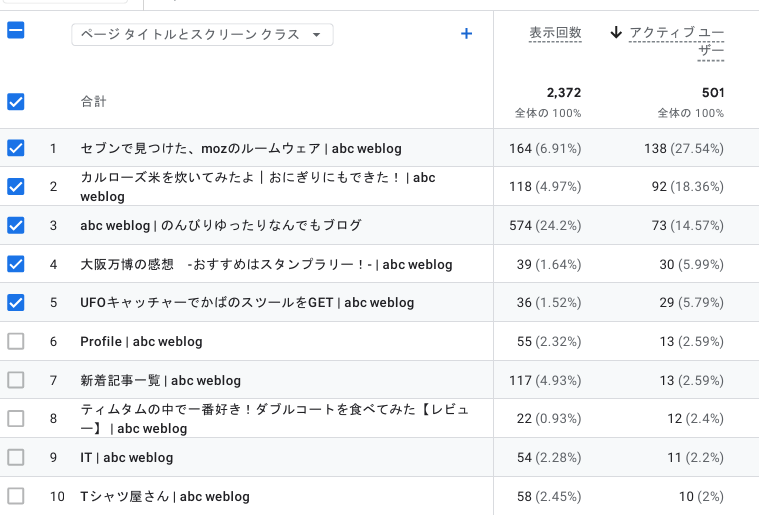The image size is (759, 524).
Task: Uncheck row 5 UFOキャッチャー checkbox
Action: 16,302
